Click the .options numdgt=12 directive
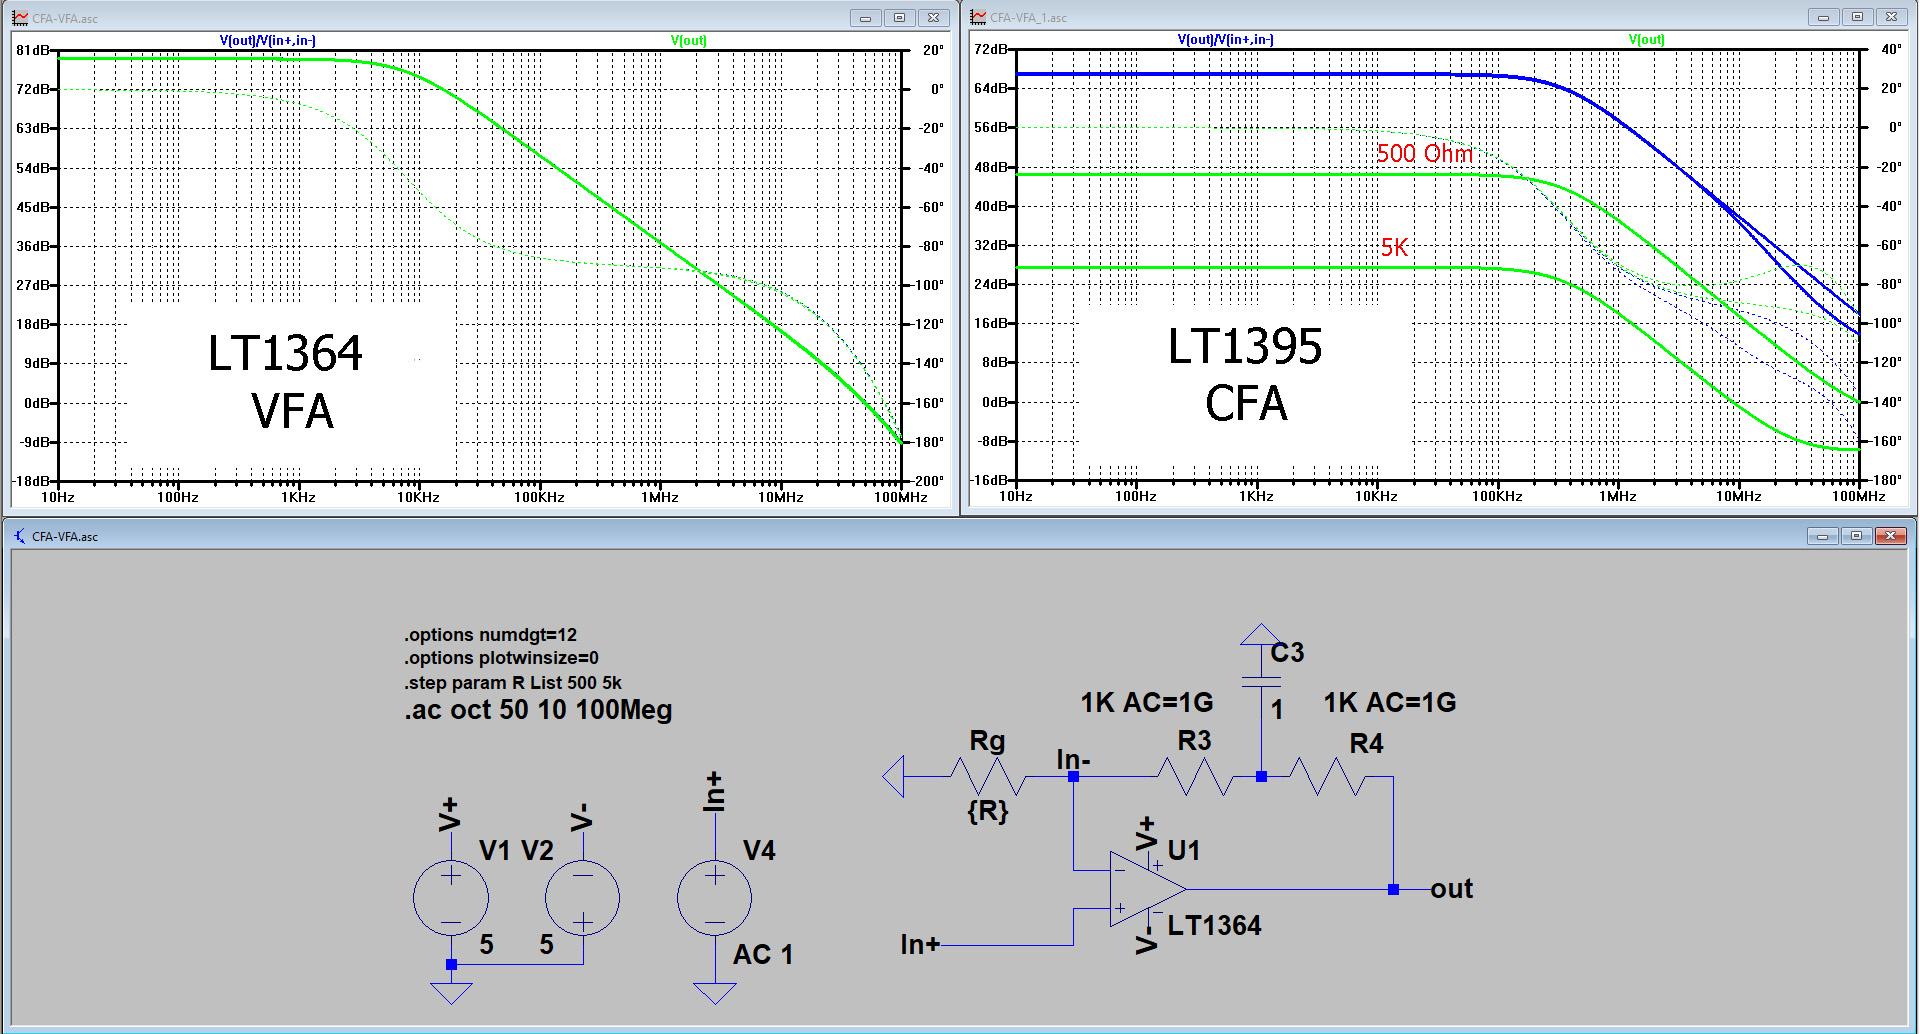The width and height of the screenshot is (1920, 1034). point(490,635)
